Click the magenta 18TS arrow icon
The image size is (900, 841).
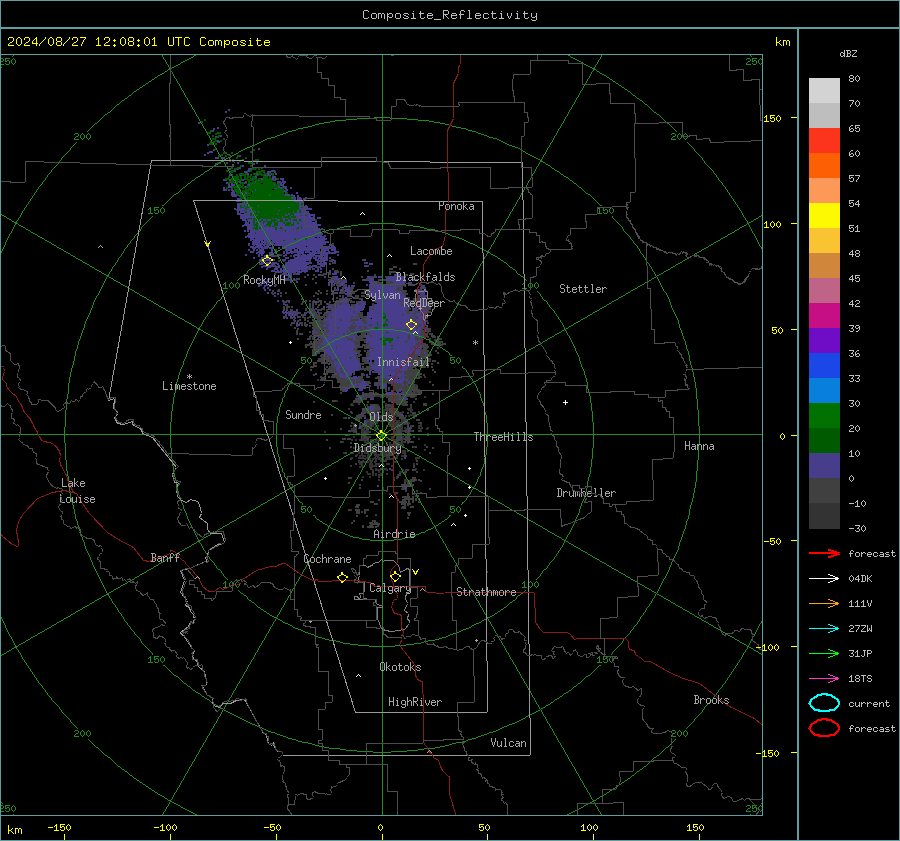click(x=824, y=679)
